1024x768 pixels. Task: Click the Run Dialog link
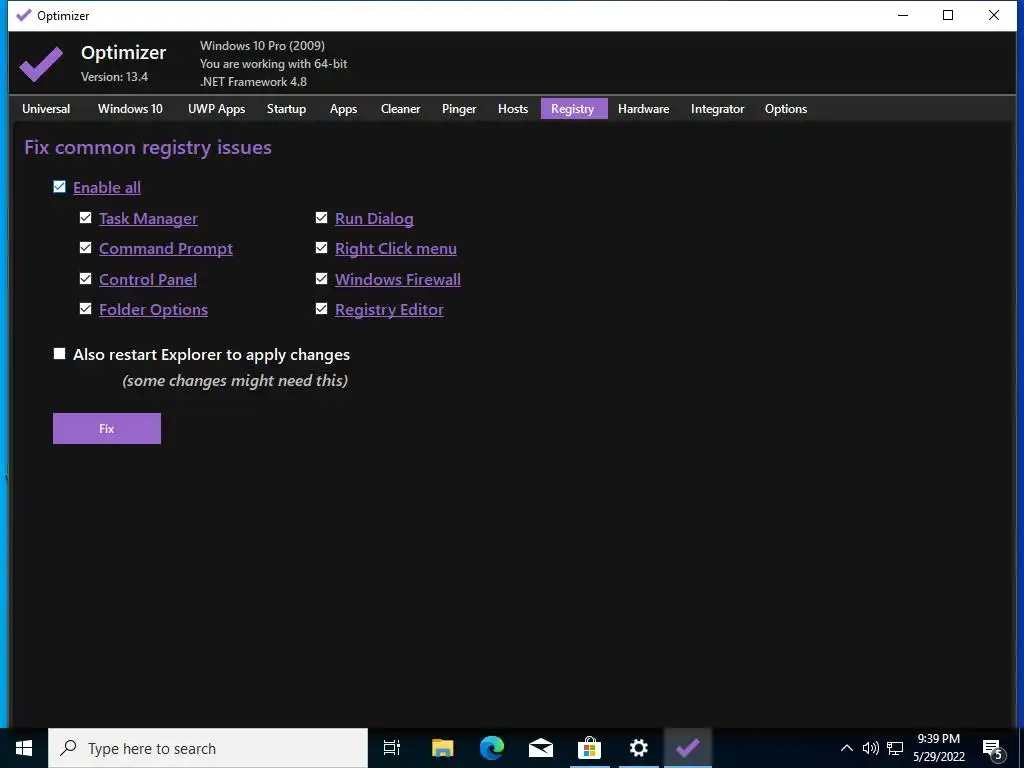[374, 219]
